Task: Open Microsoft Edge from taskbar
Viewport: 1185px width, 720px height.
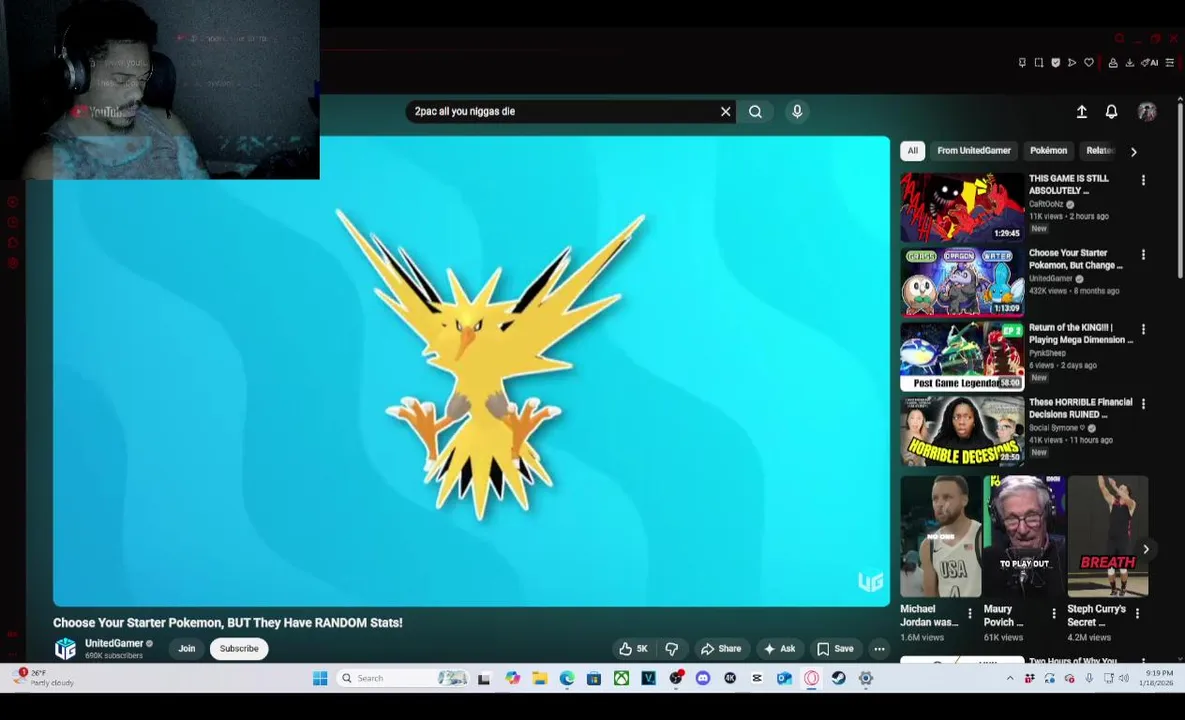Action: [x=567, y=678]
